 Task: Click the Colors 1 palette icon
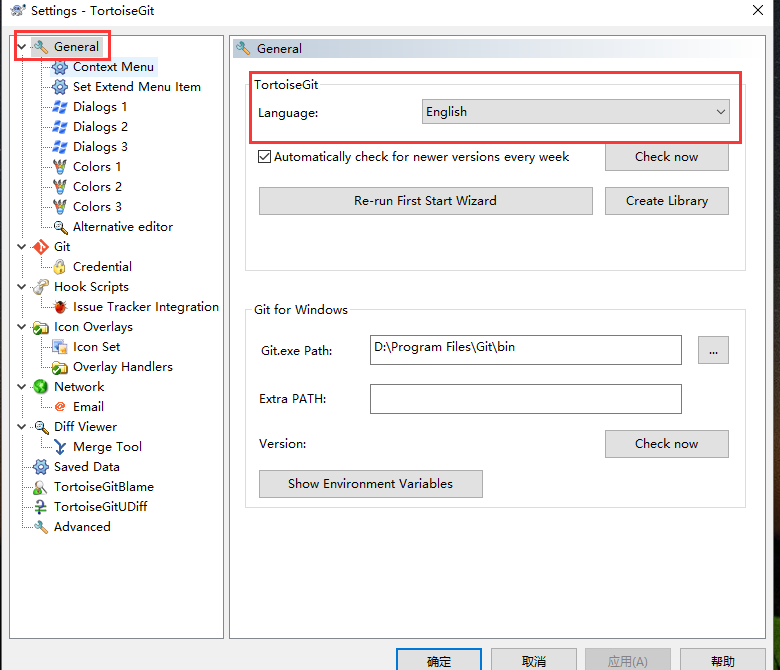click(60, 167)
